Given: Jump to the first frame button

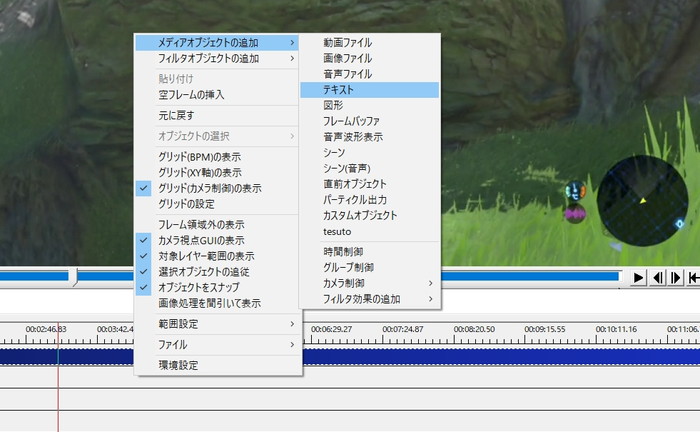Looking at the screenshot, I should coord(693,278).
